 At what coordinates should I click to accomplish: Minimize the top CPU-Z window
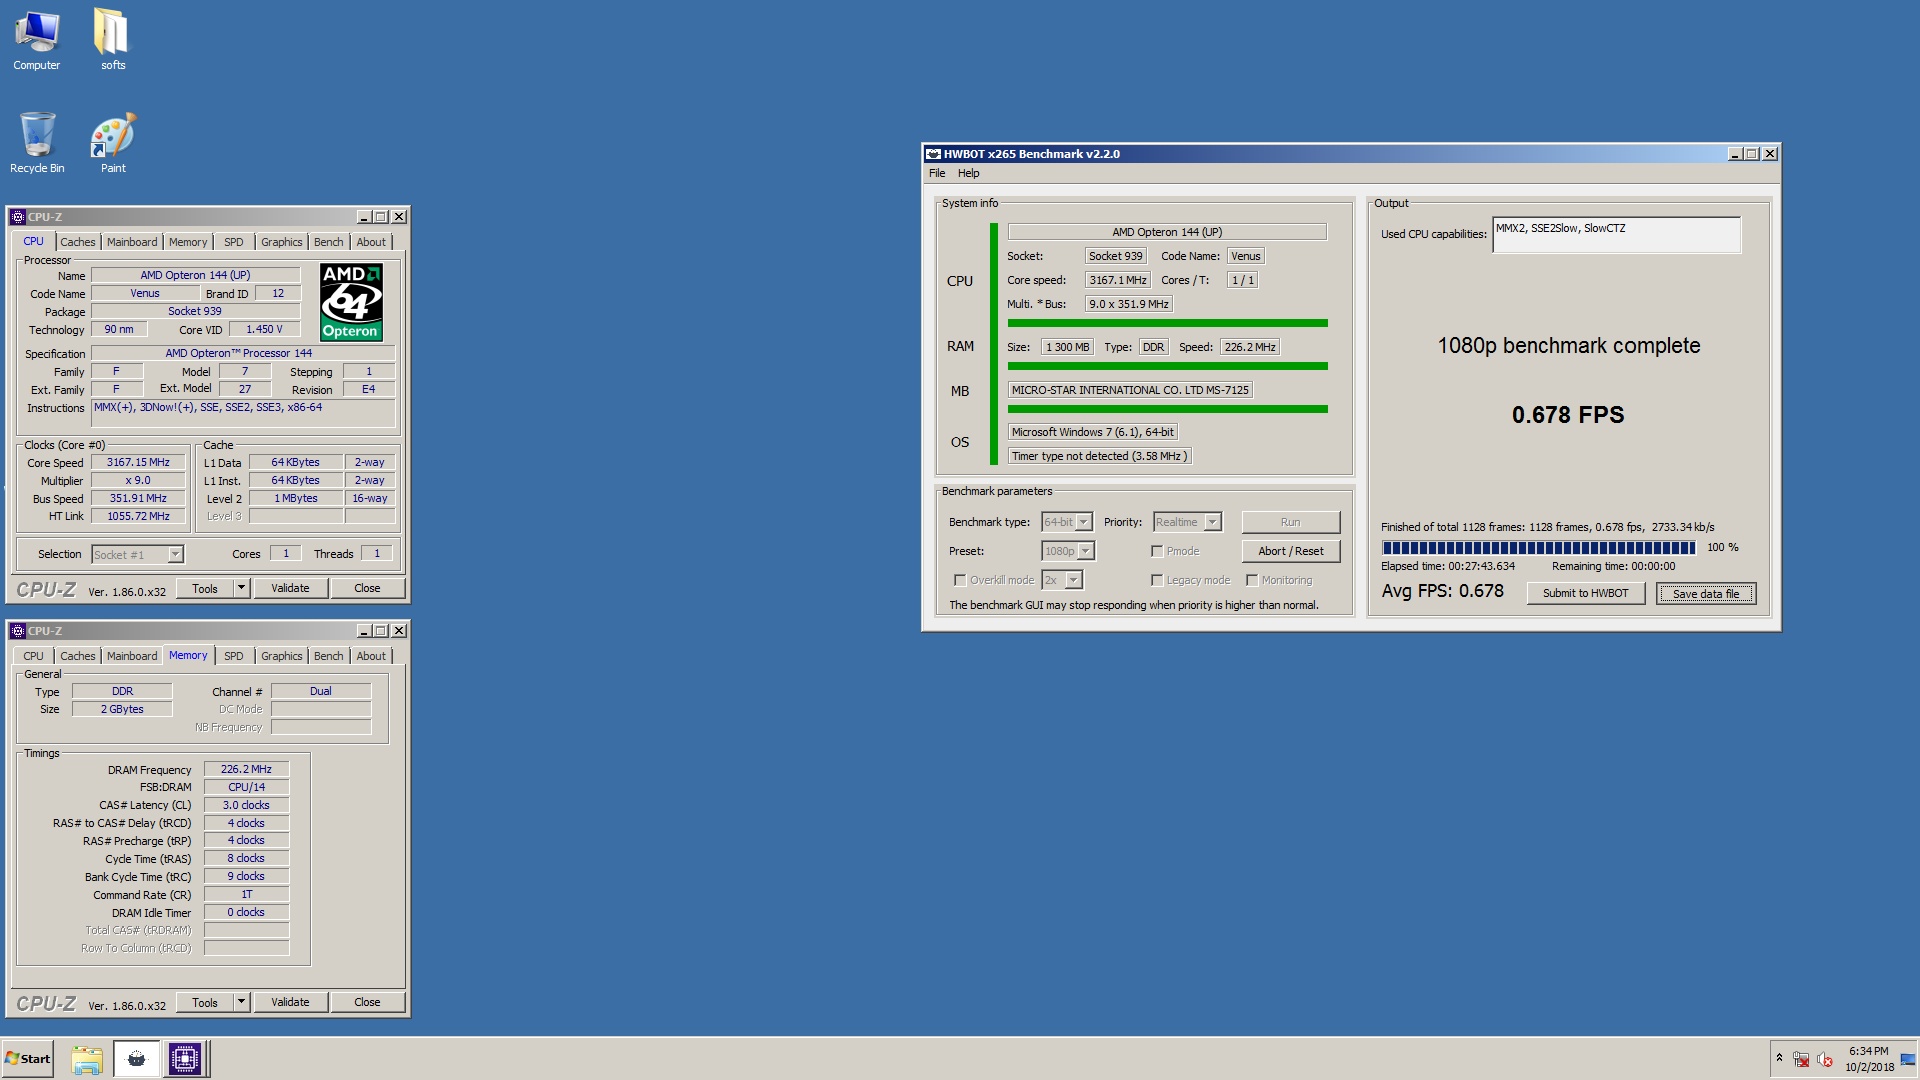pyautogui.click(x=364, y=217)
